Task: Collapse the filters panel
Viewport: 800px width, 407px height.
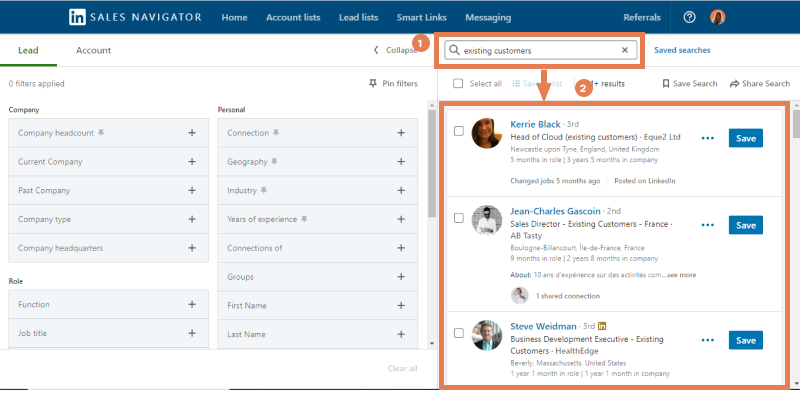Action: point(396,50)
